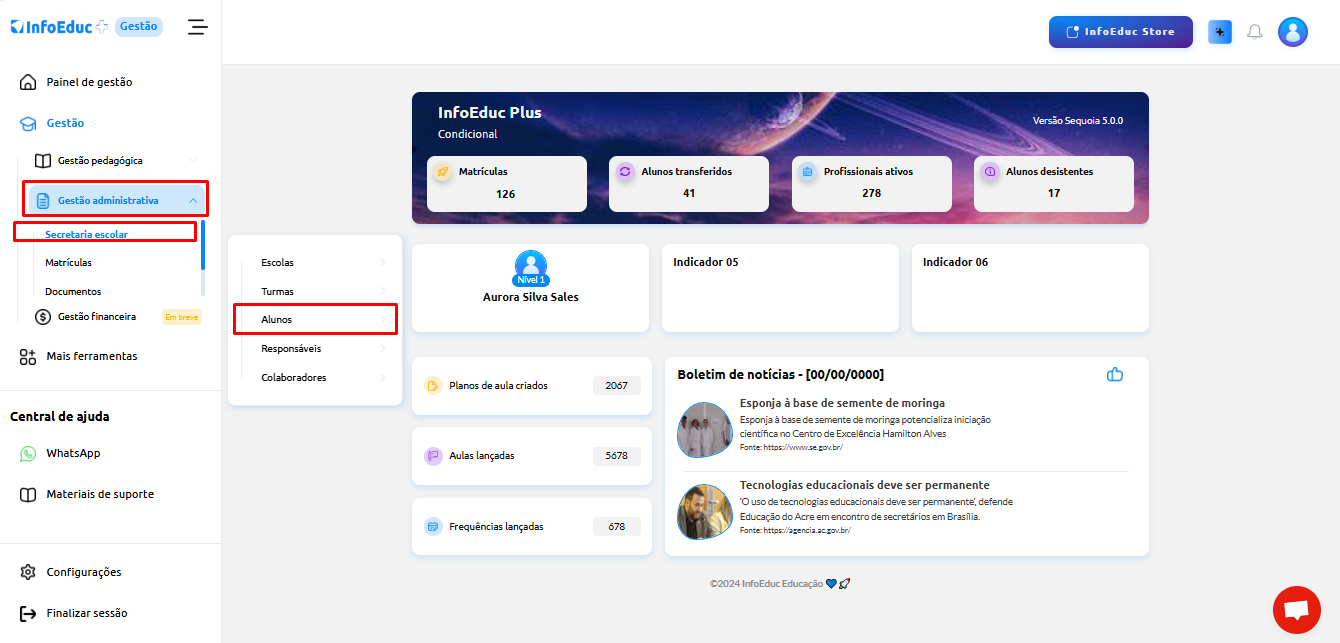Click the WhatsApp icon
The width and height of the screenshot is (1340, 643).
tap(29, 453)
